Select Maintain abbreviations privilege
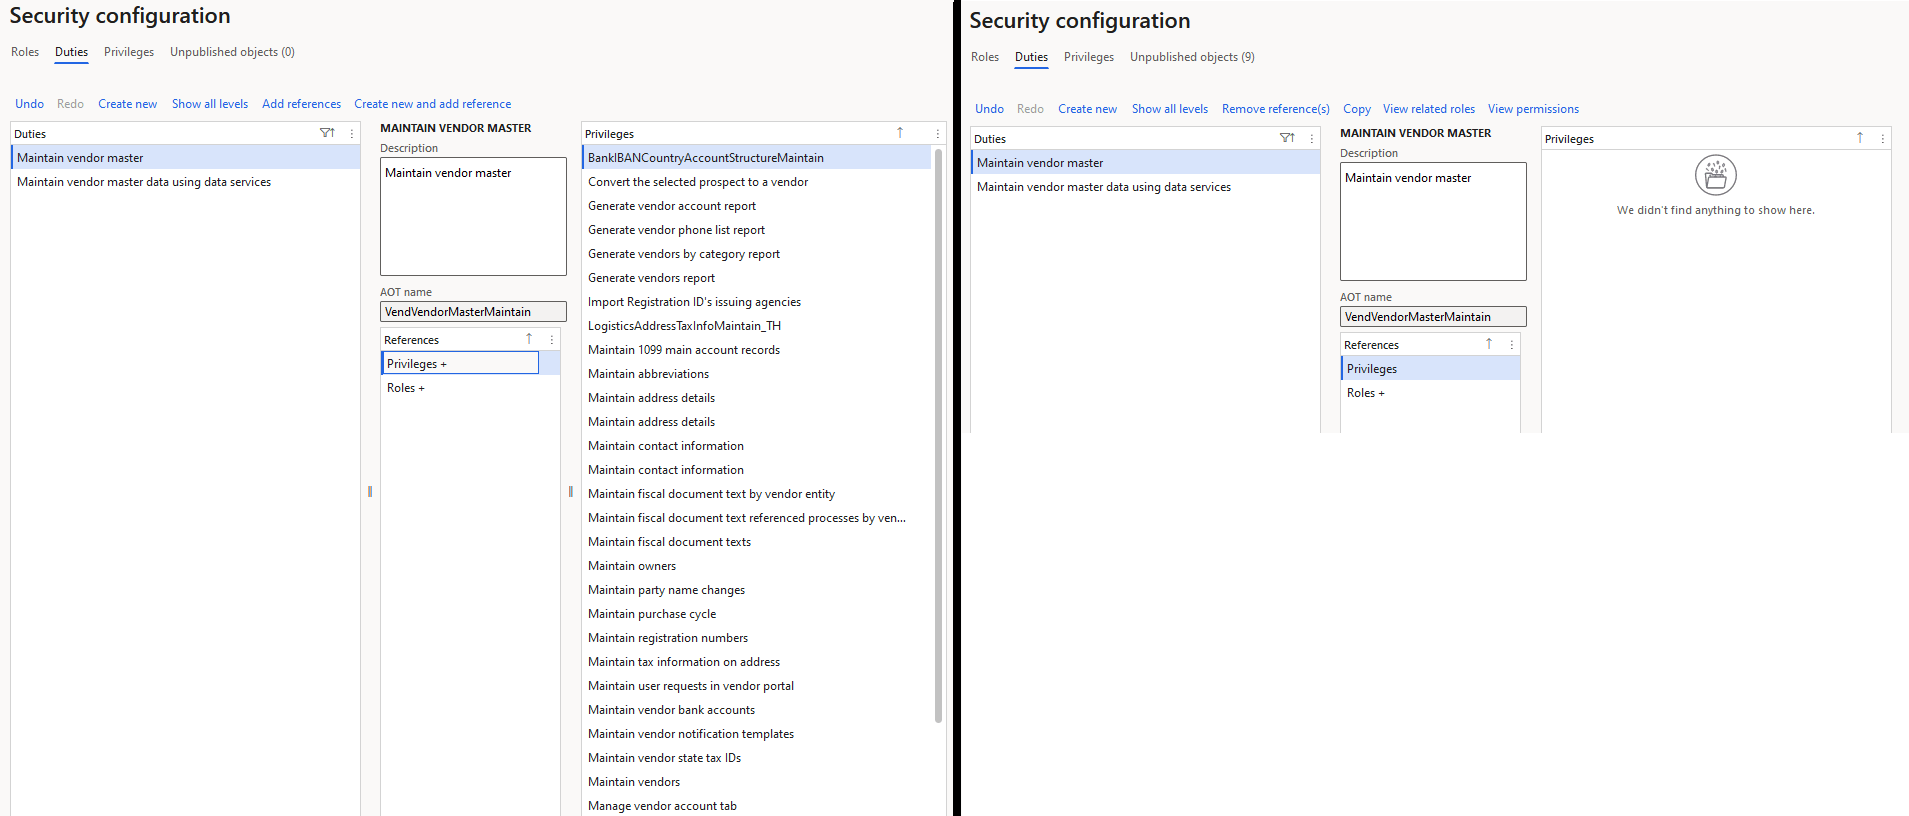Viewport: 1909px width, 816px height. (756, 374)
